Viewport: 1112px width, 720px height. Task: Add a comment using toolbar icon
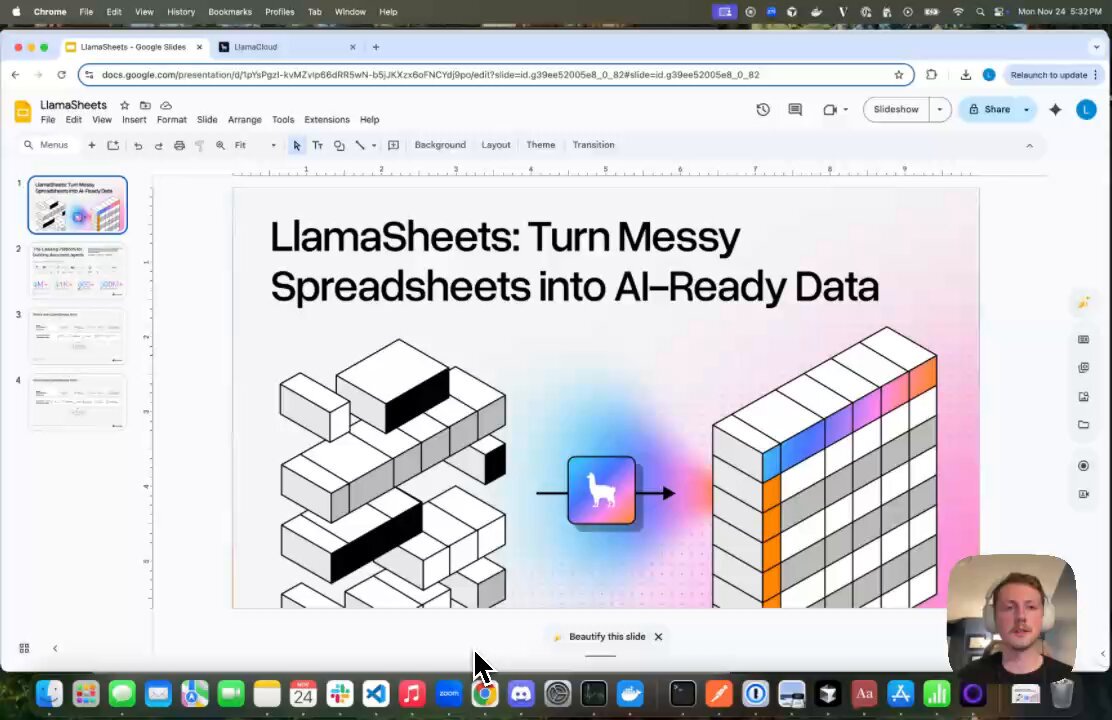point(394,145)
